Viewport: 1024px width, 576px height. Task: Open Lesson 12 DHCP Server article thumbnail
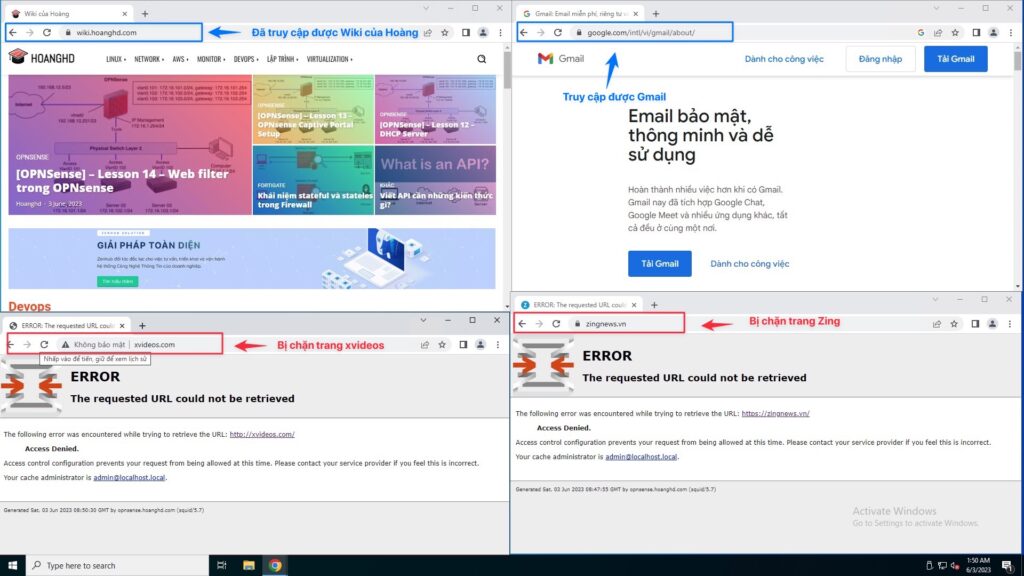pyautogui.click(x=435, y=109)
